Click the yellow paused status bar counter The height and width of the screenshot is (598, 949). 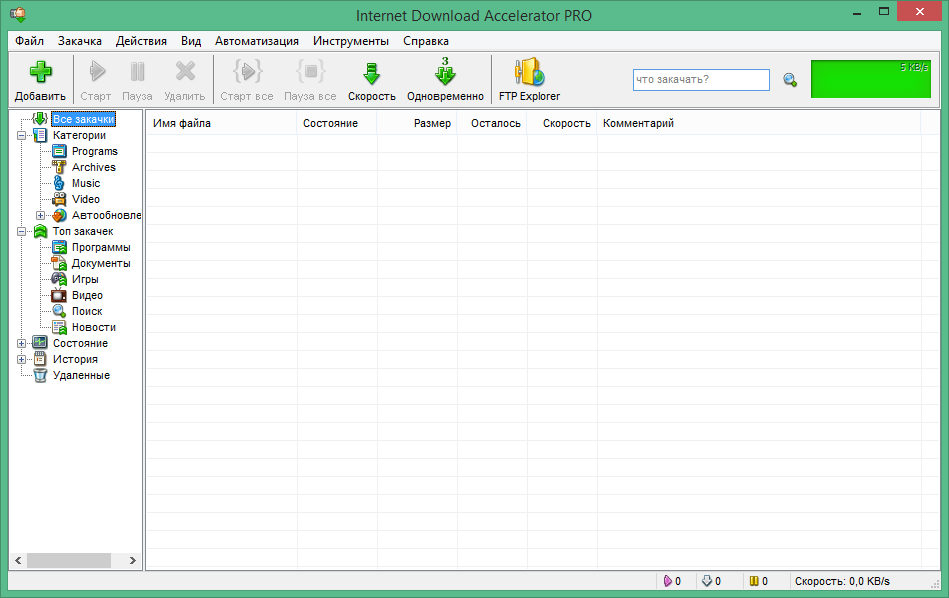758,581
